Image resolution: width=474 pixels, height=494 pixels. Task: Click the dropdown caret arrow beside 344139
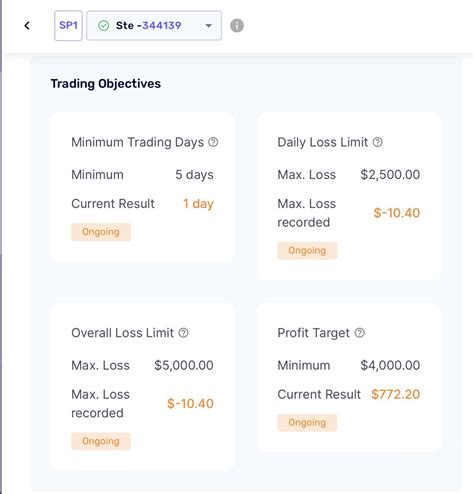pyautogui.click(x=209, y=26)
